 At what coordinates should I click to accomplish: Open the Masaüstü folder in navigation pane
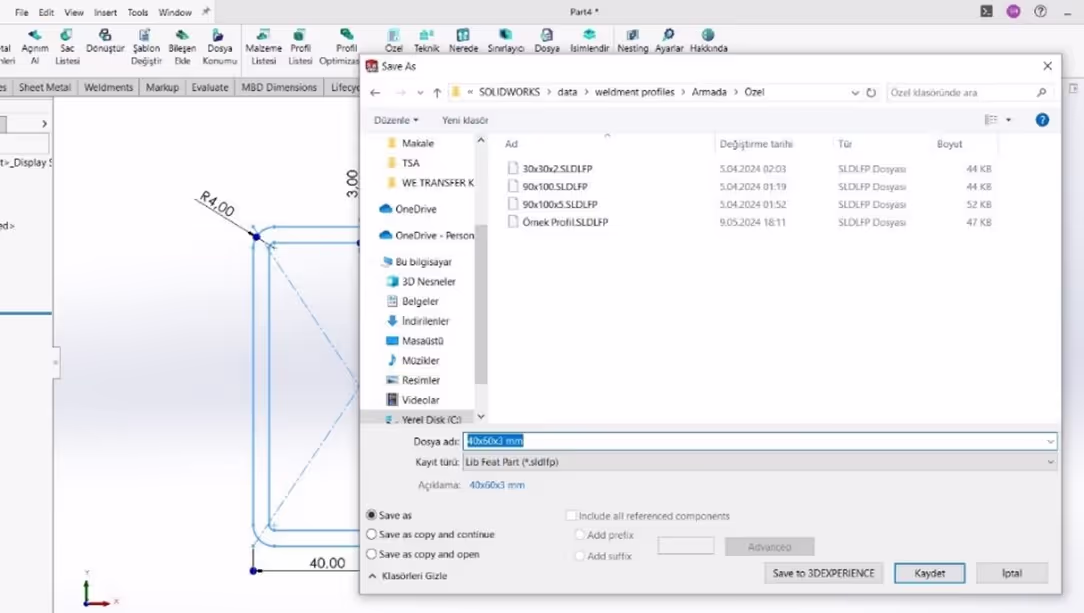(x=422, y=341)
